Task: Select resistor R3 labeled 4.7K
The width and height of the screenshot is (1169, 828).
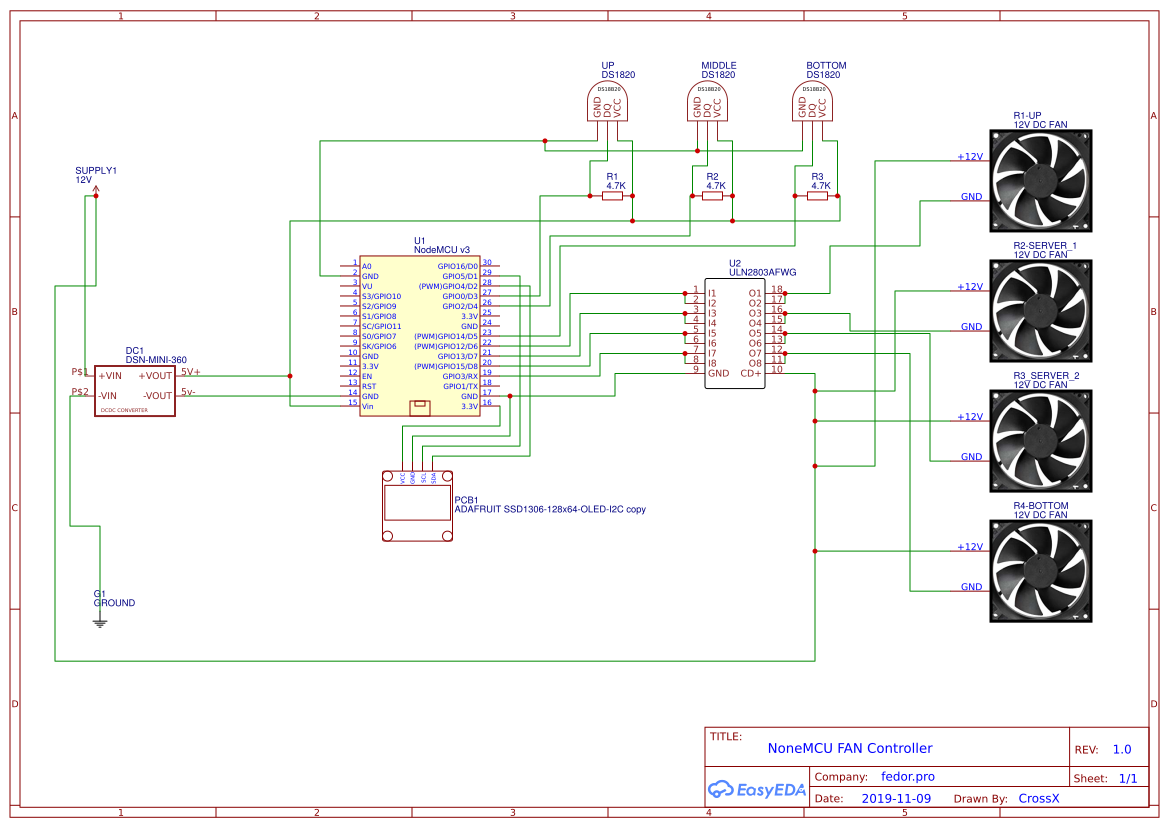Action: pos(818,196)
